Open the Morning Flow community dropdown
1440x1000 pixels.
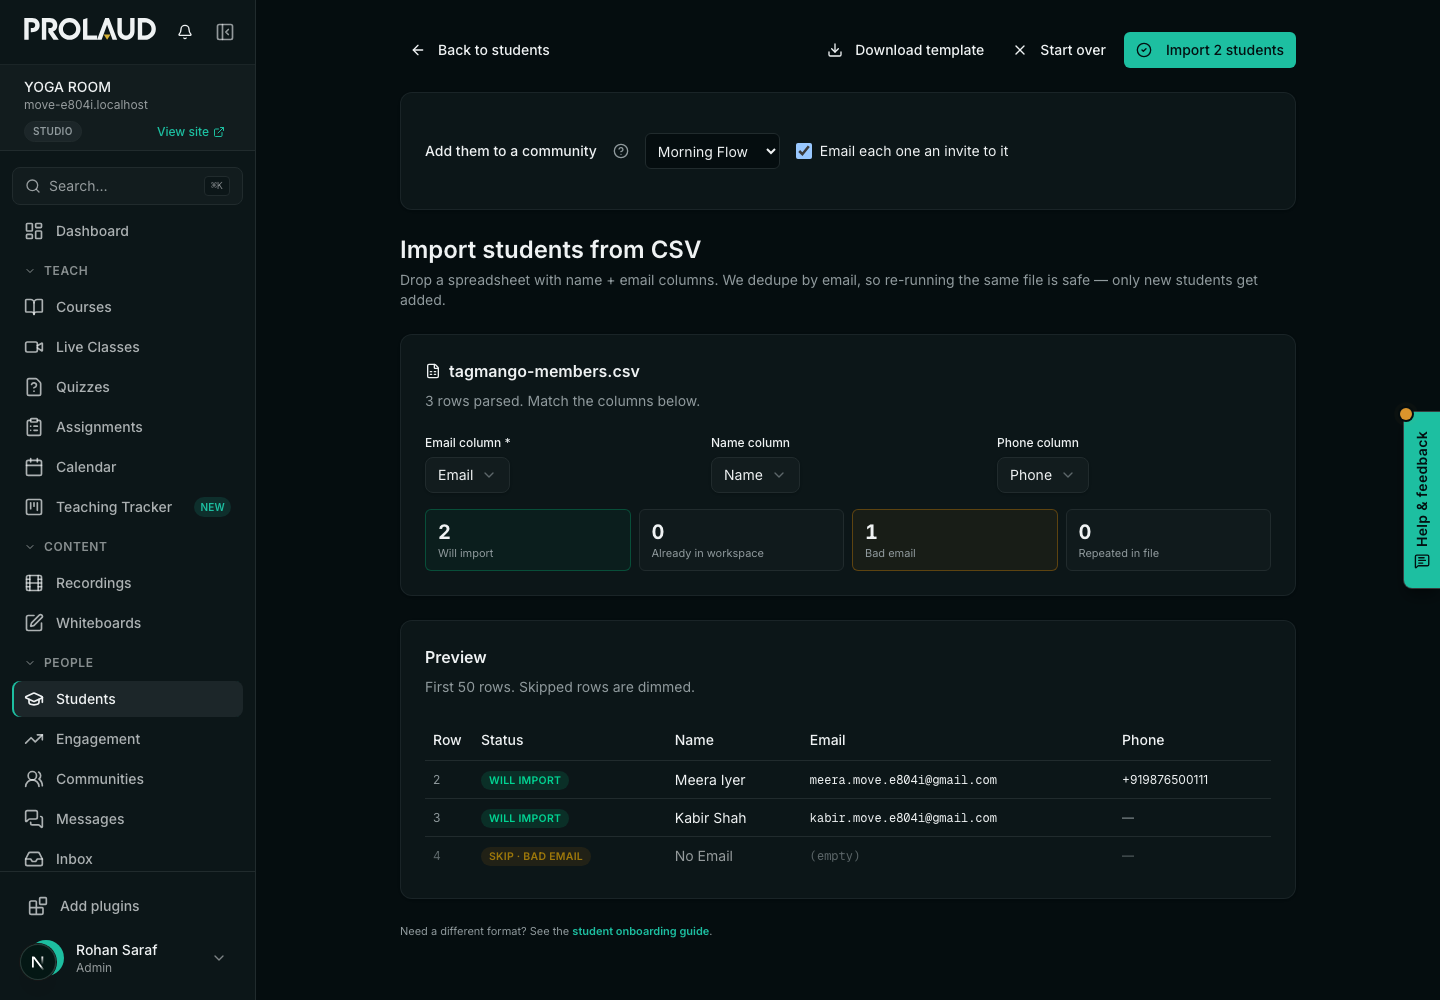[x=712, y=151]
